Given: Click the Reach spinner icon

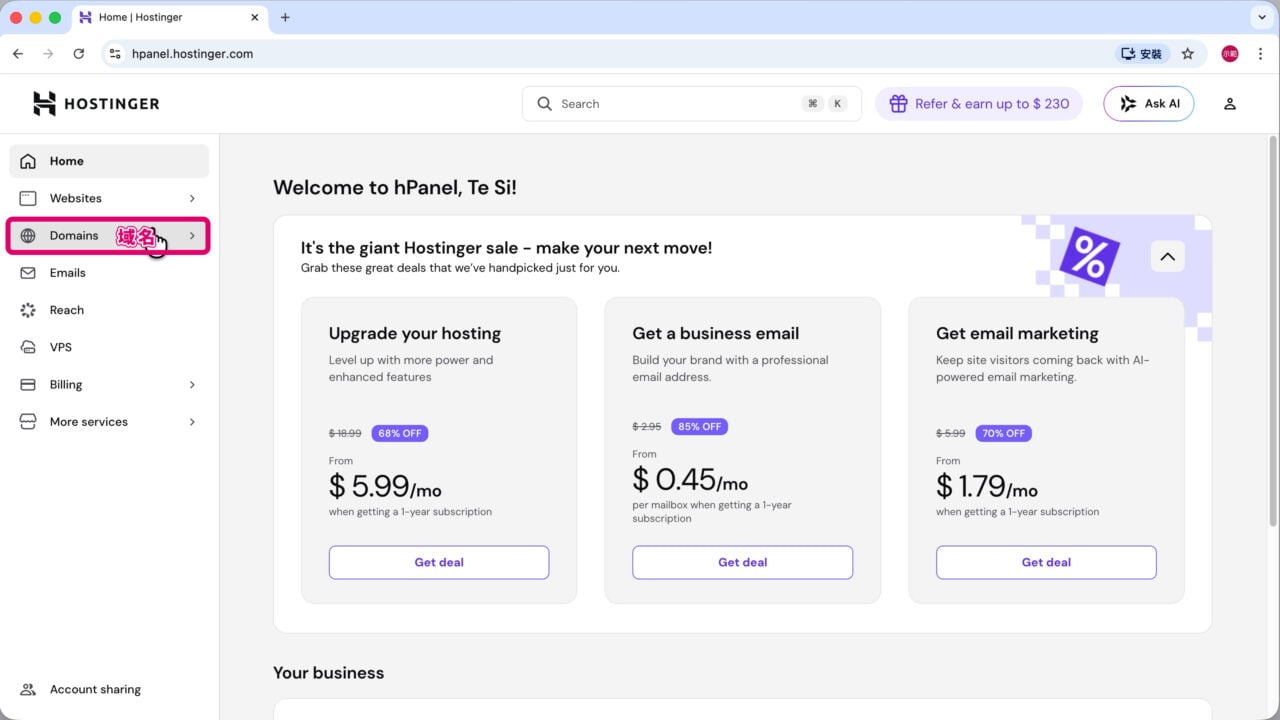Looking at the screenshot, I should (x=28, y=310).
